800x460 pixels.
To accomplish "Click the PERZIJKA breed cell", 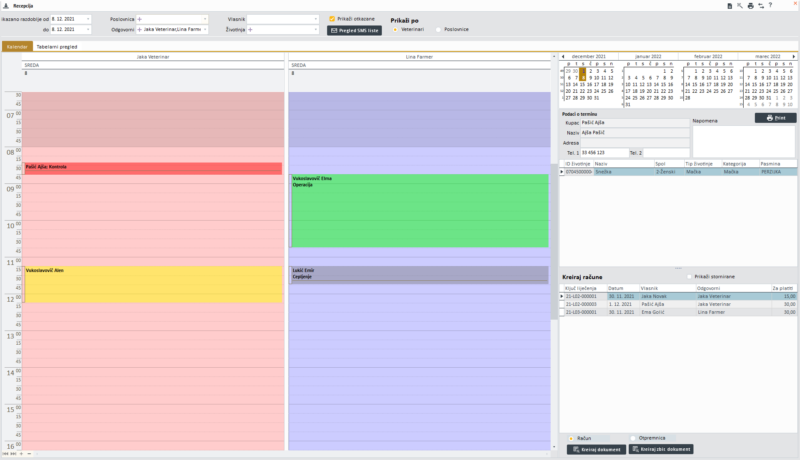I will (x=778, y=172).
